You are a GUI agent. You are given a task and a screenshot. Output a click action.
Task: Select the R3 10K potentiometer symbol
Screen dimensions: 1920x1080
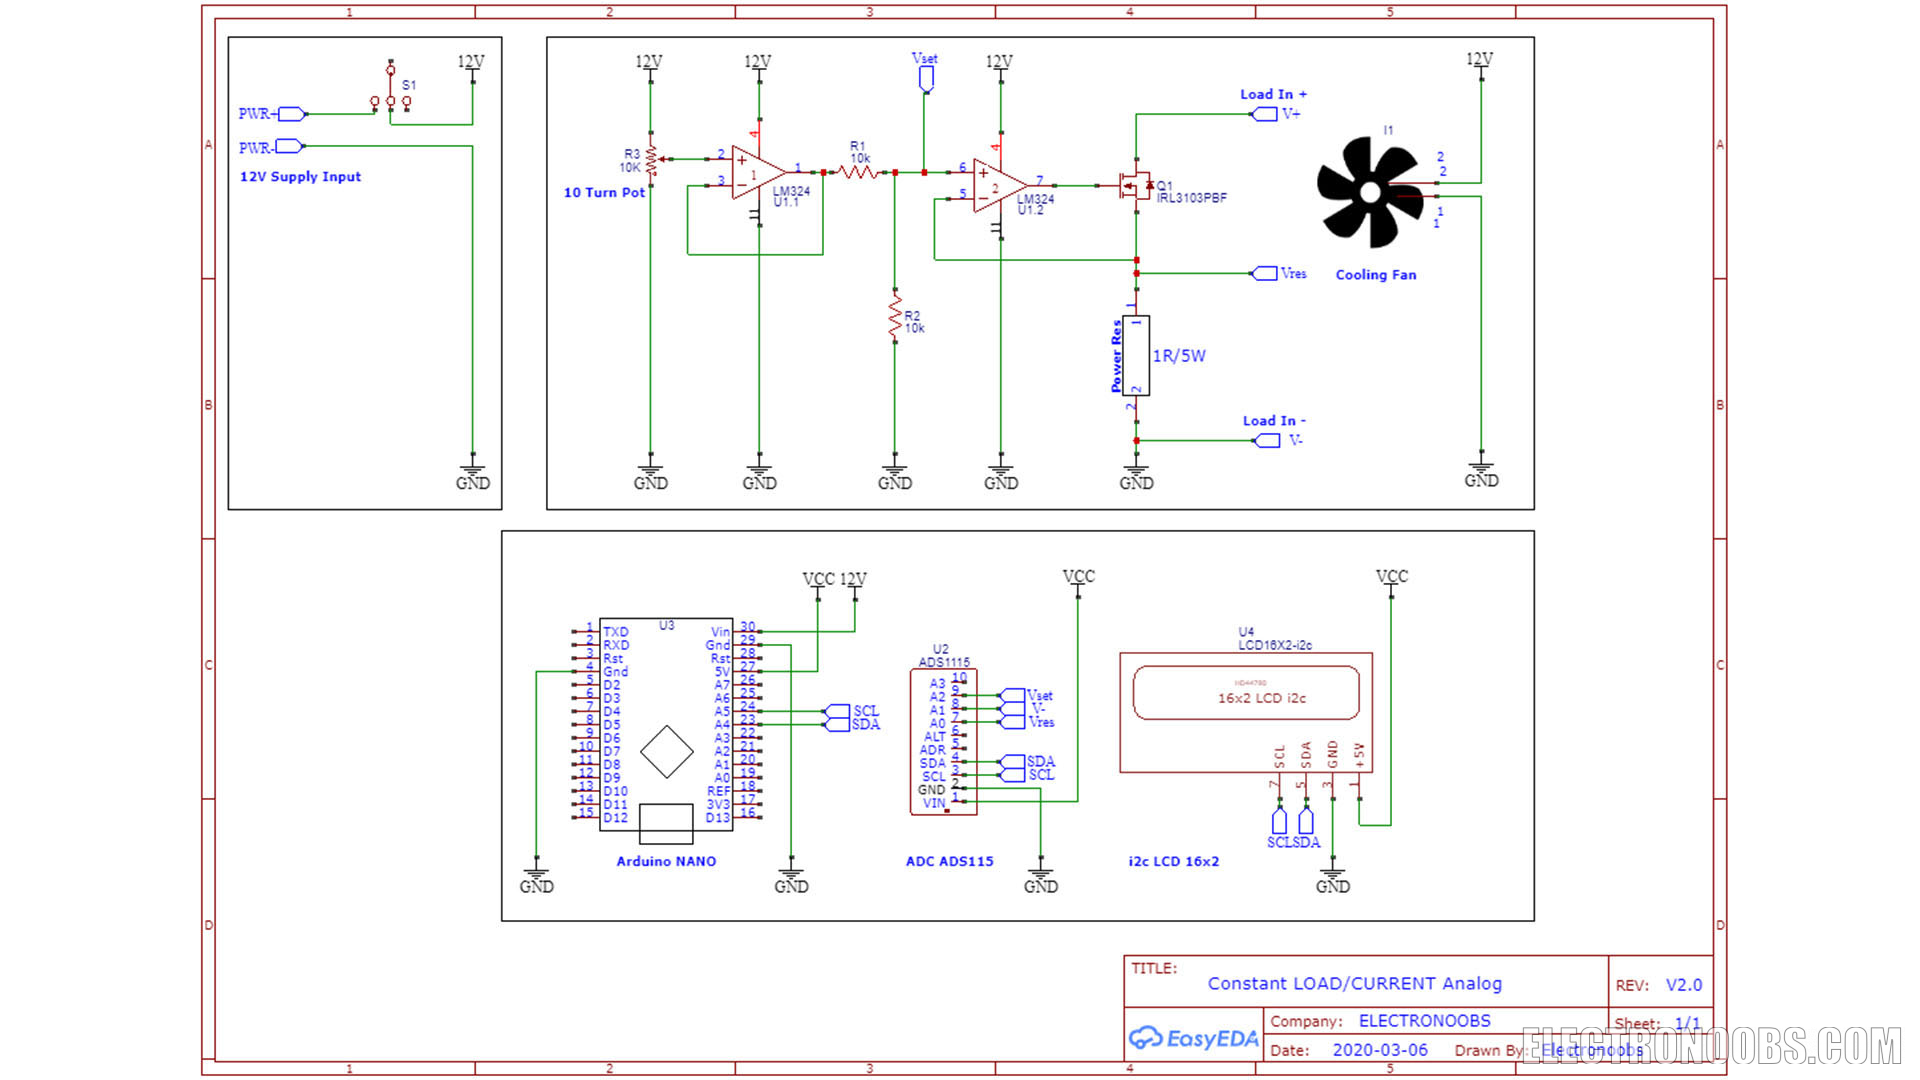[x=652, y=160]
